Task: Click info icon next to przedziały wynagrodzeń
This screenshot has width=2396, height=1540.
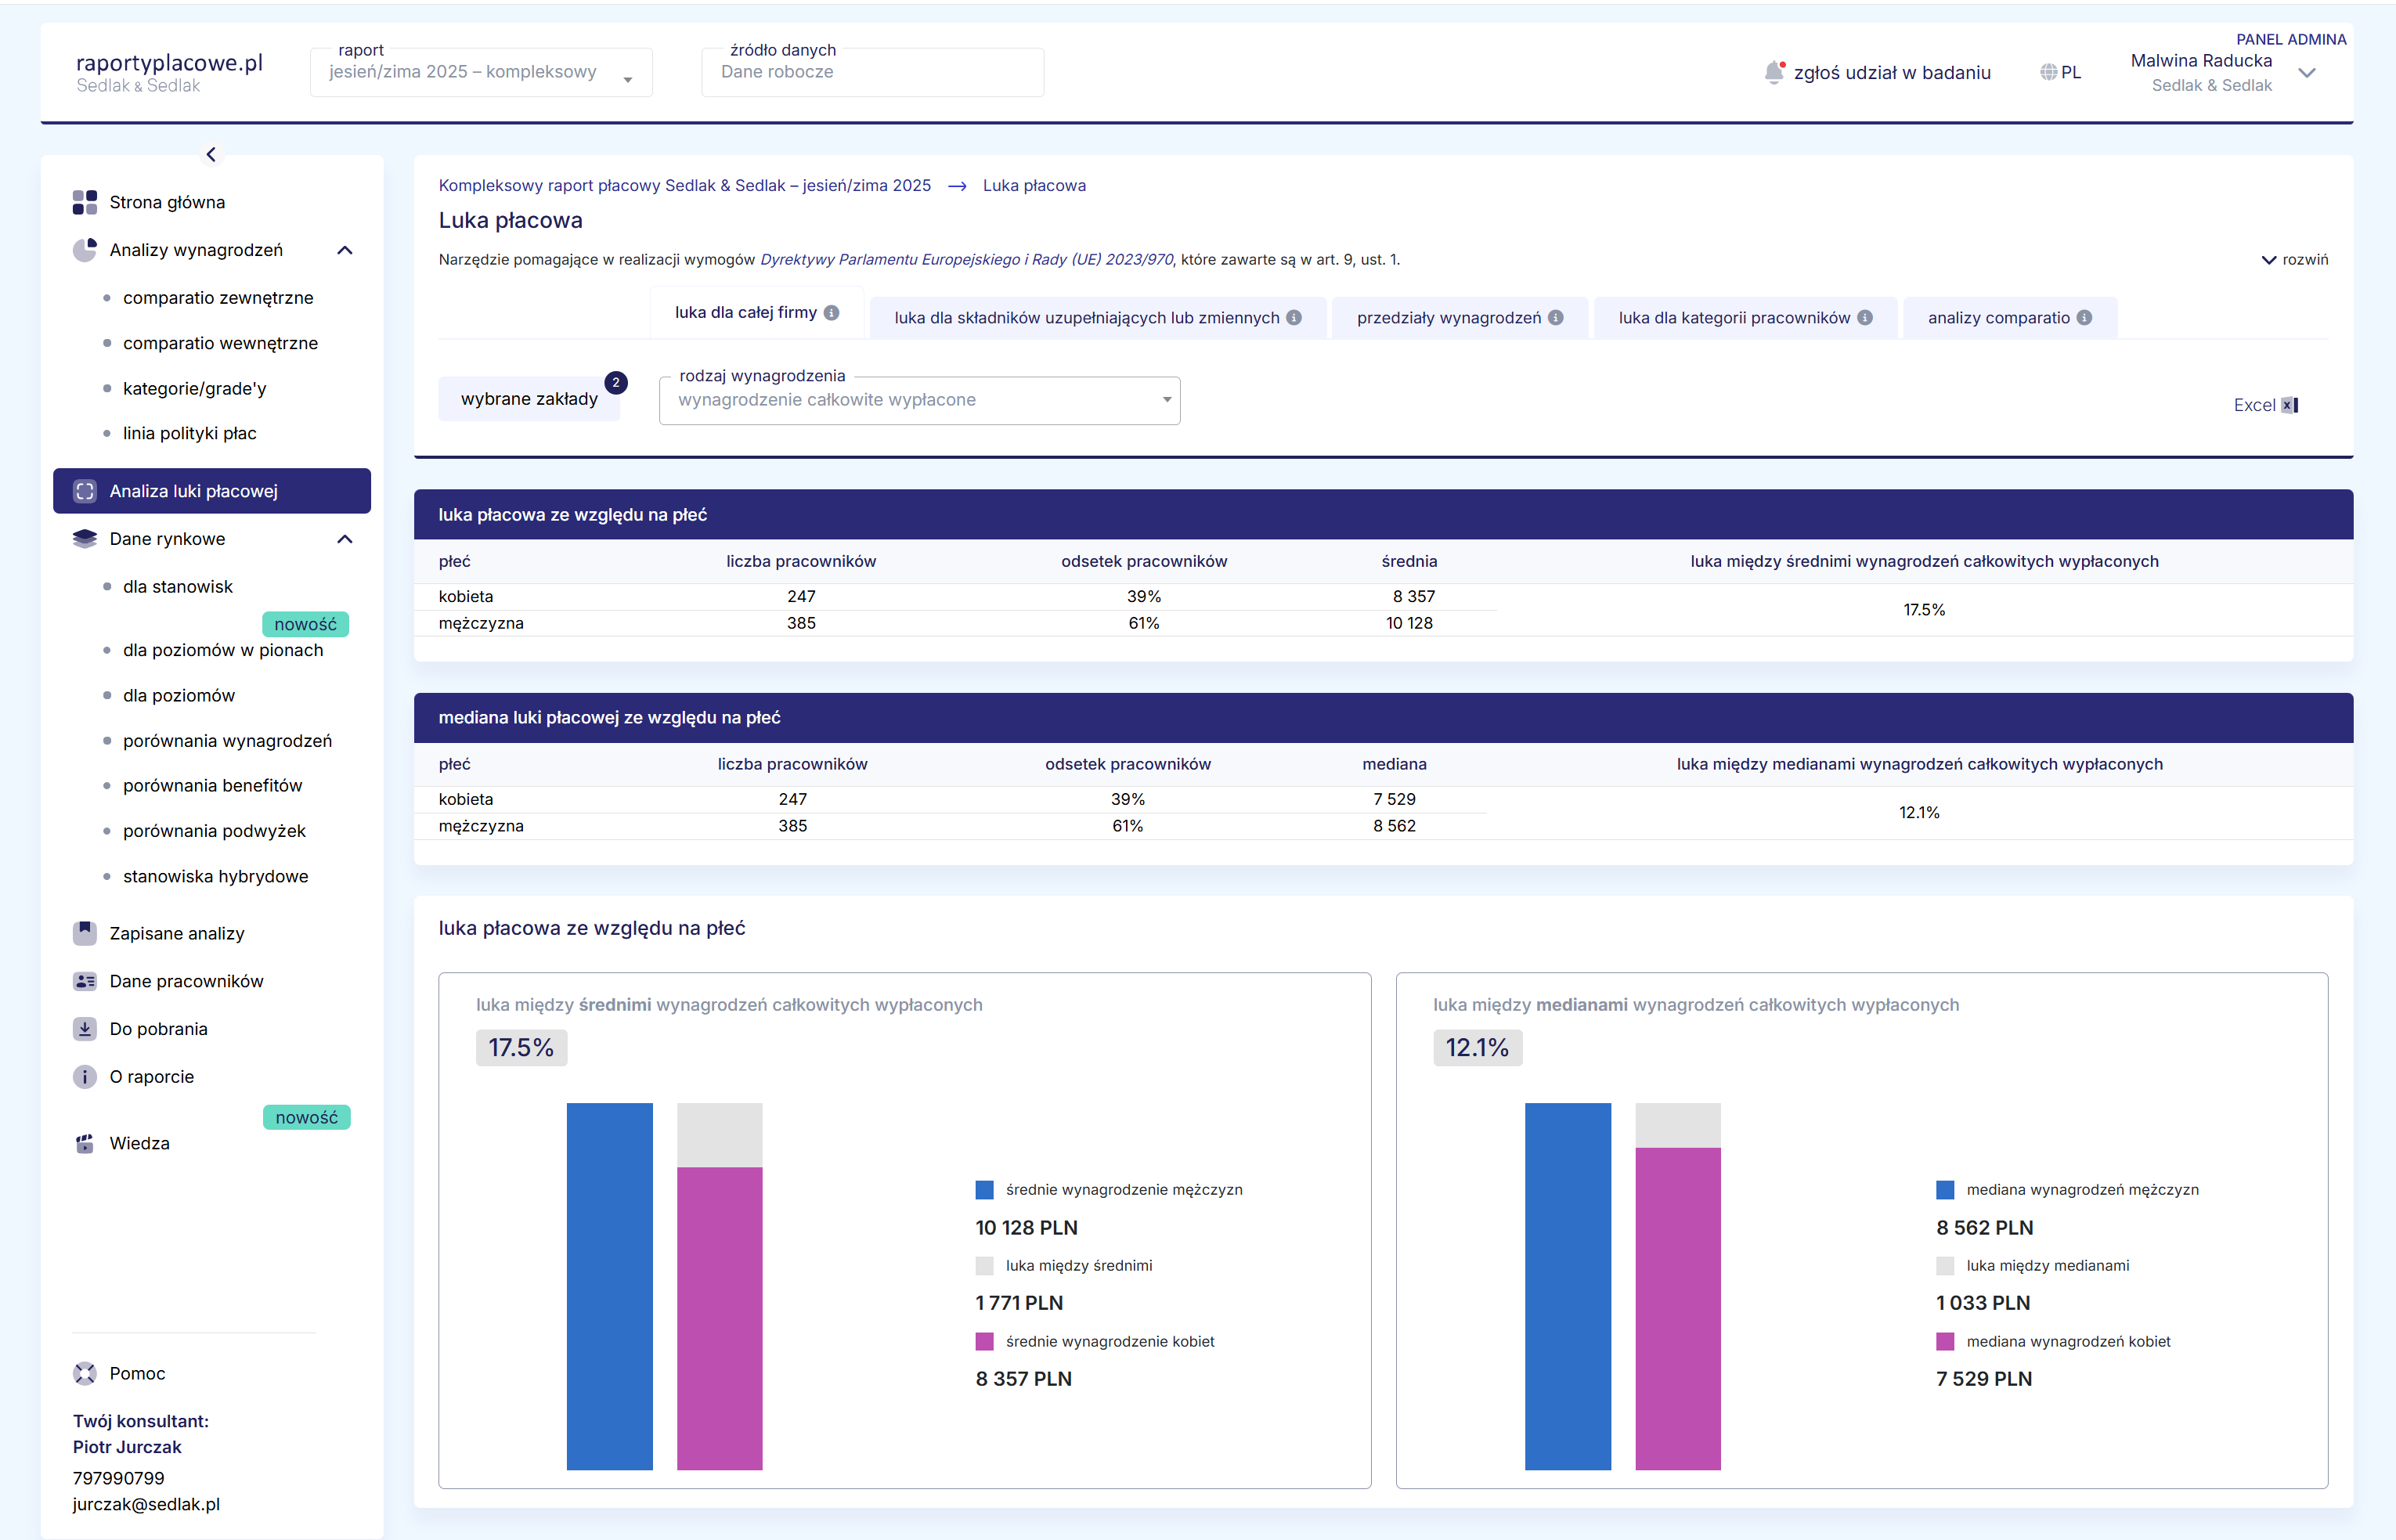Action: pyautogui.click(x=1556, y=318)
